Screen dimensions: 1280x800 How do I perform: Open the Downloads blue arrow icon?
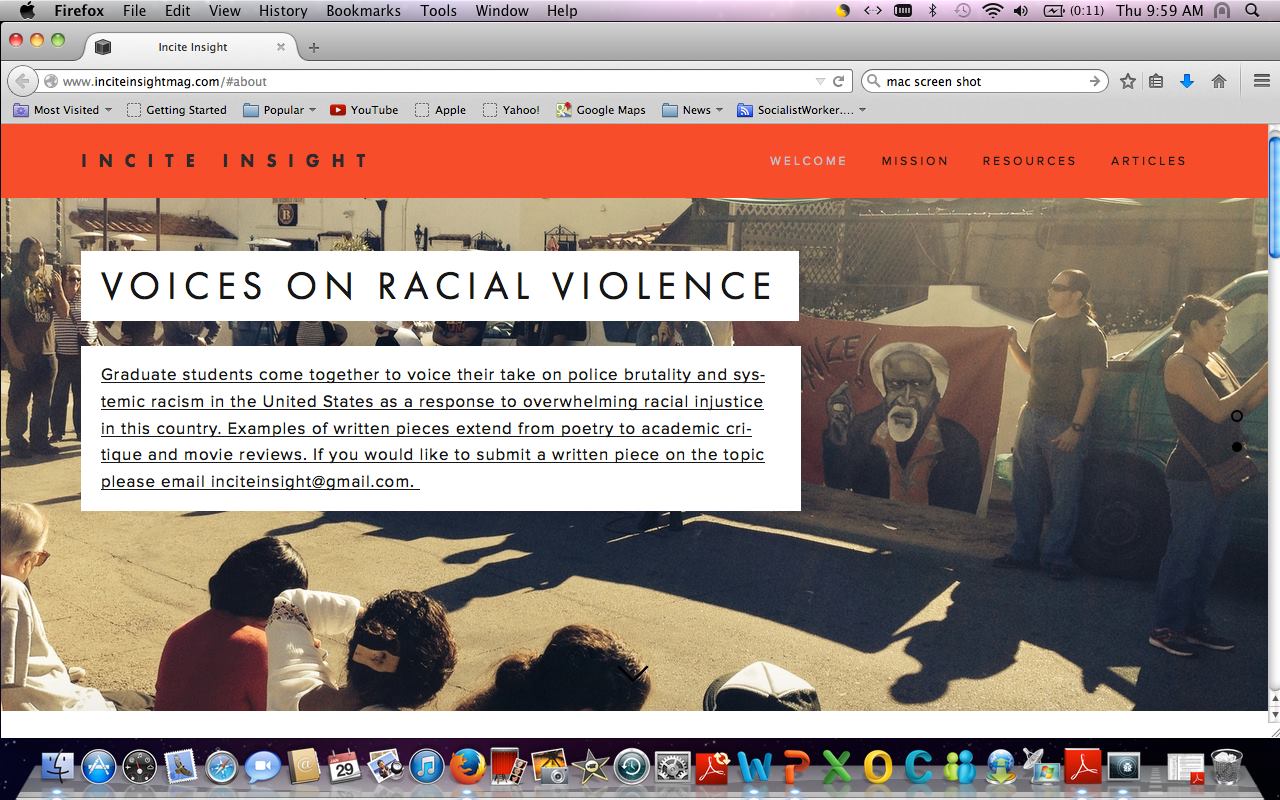(1187, 81)
